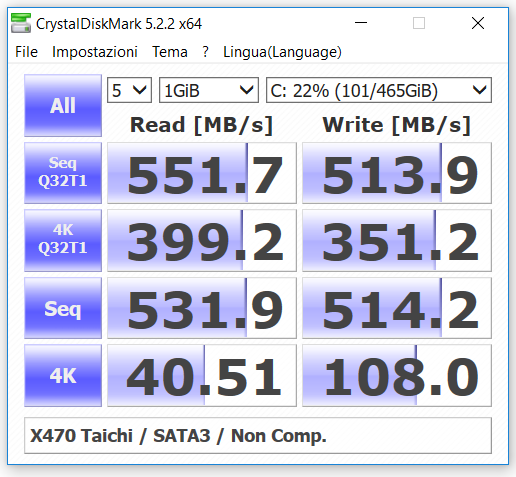Minimize the CrystalDiskMark window

coord(361,23)
